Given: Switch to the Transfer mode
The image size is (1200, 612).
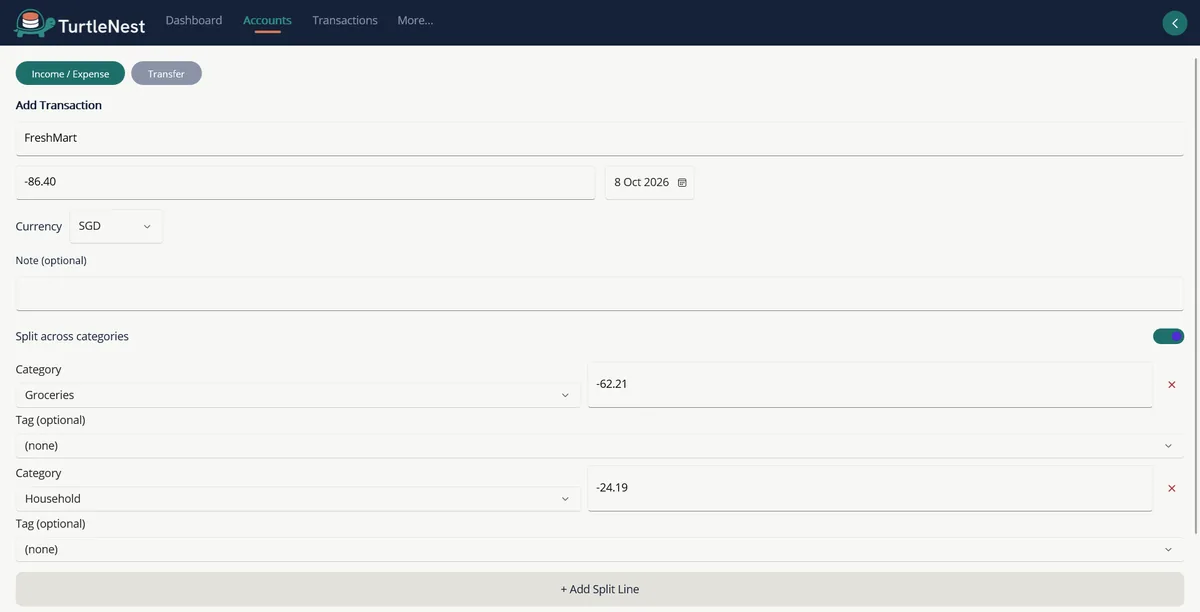Looking at the screenshot, I should click(x=166, y=74).
